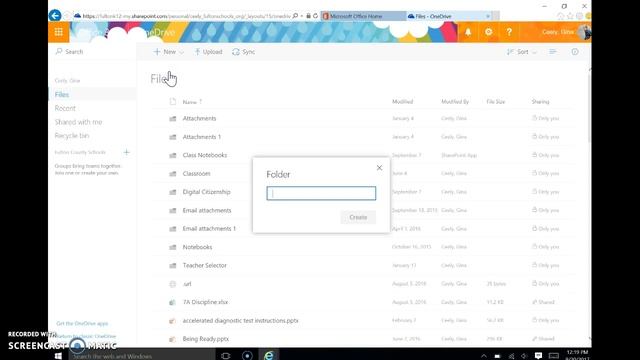Click the Modified By column header
640x360 pixels.
pos(455,102)
